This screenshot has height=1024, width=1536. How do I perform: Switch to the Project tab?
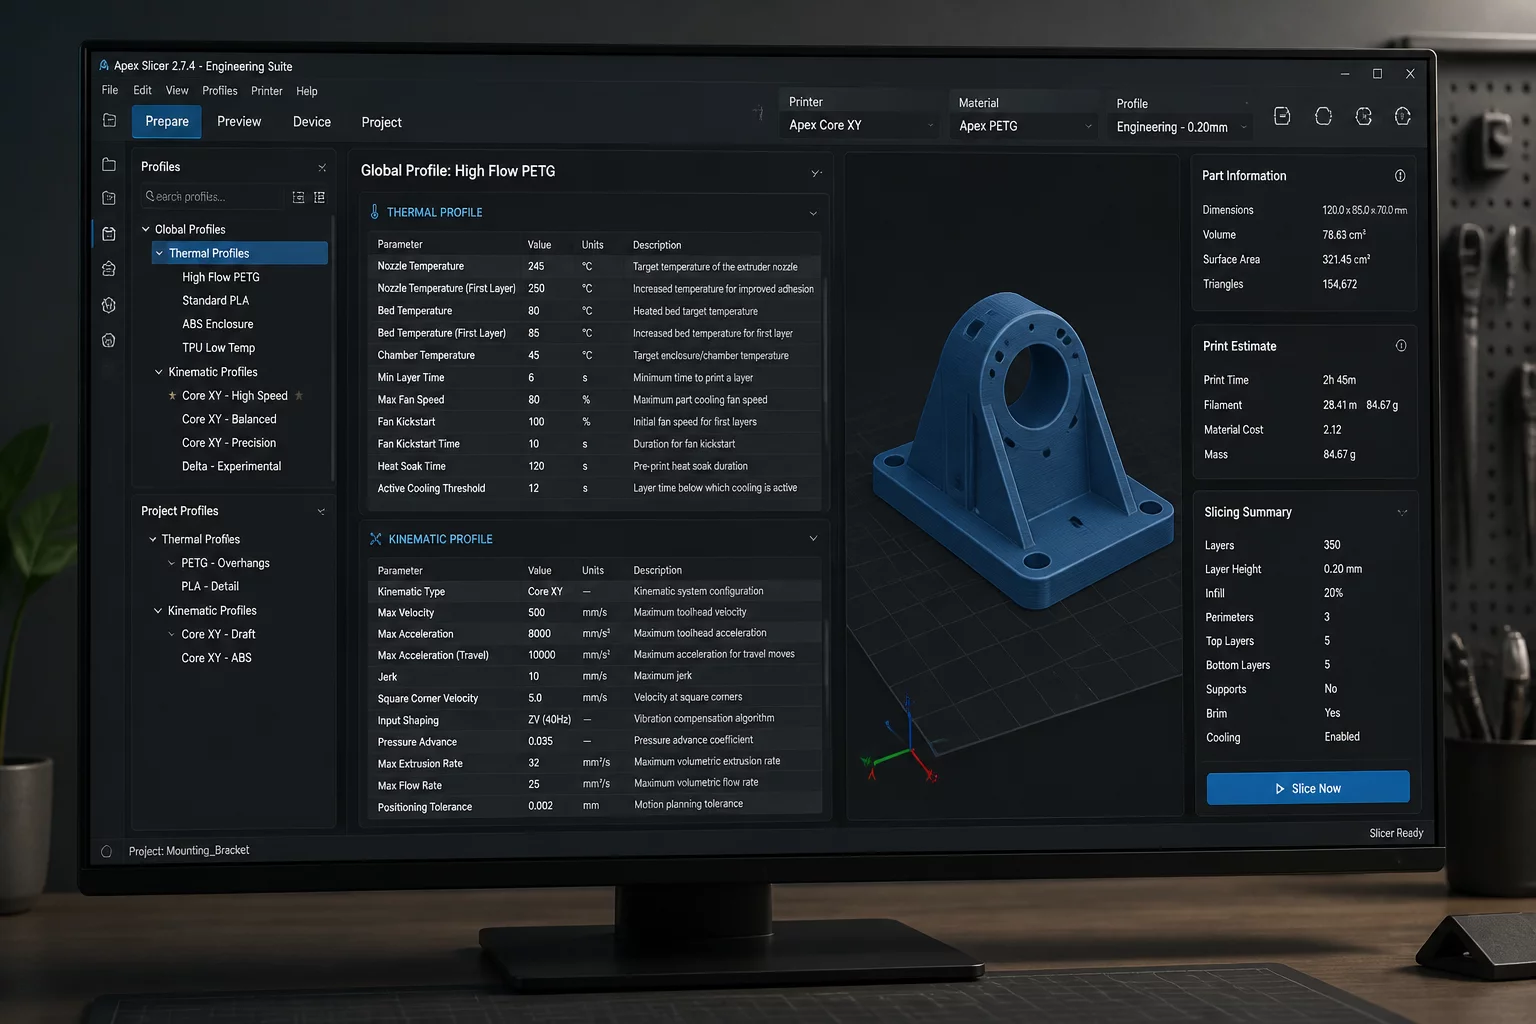[382, 123]
